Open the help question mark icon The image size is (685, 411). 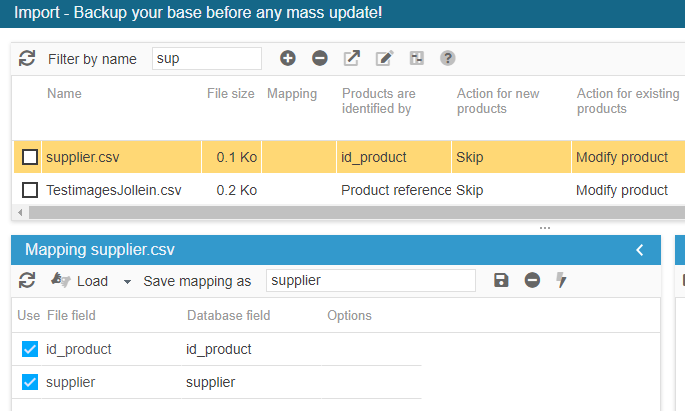pyautogui.click(x=448, y=59)
